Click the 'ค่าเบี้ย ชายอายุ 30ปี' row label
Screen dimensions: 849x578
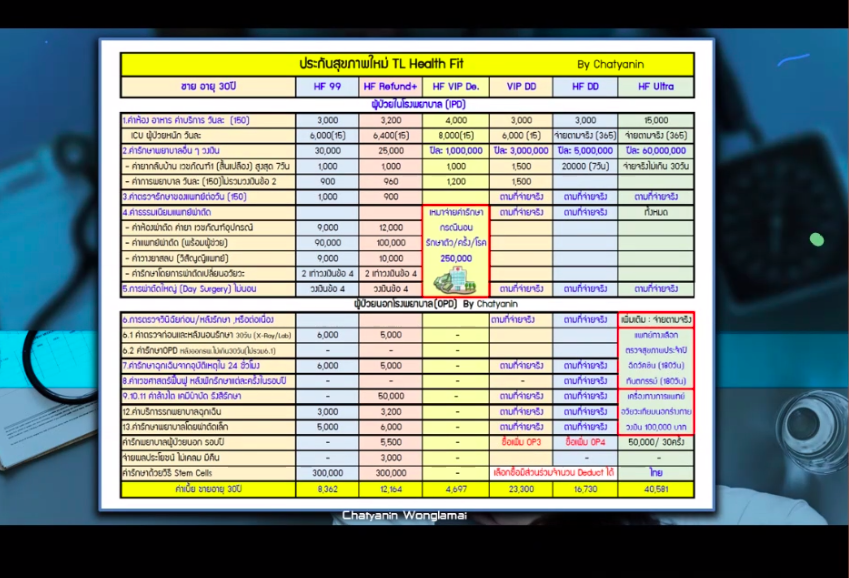tap(208, 489)
